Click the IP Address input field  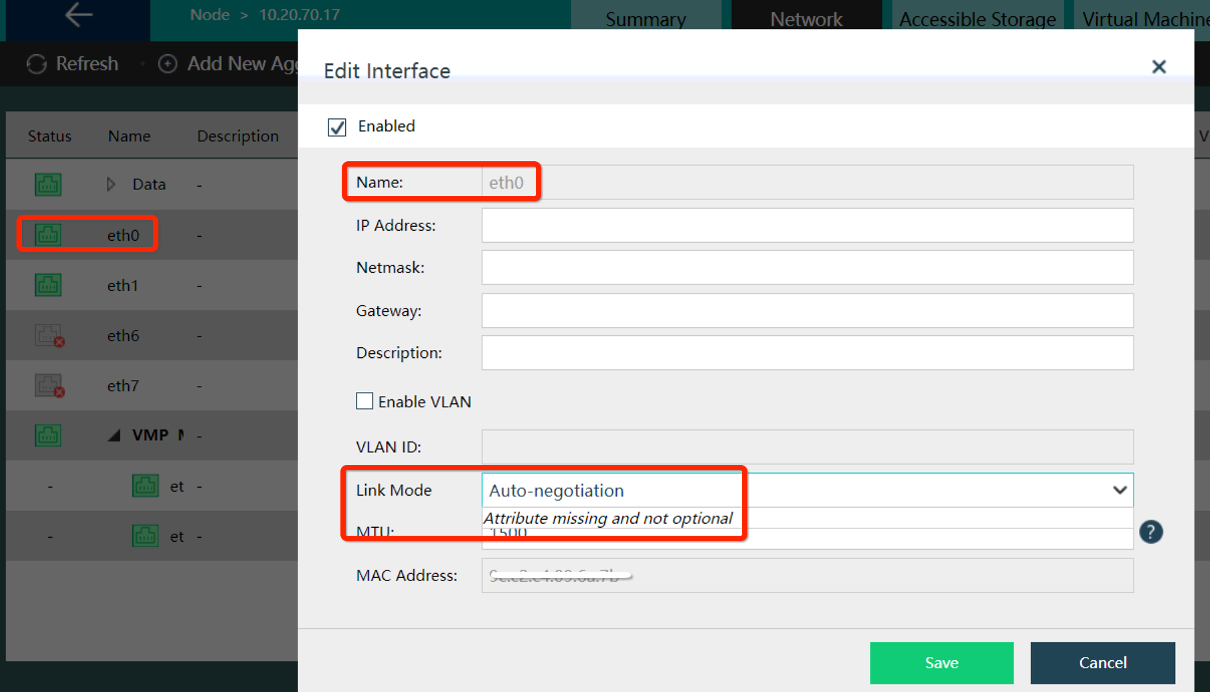(807, 225)
